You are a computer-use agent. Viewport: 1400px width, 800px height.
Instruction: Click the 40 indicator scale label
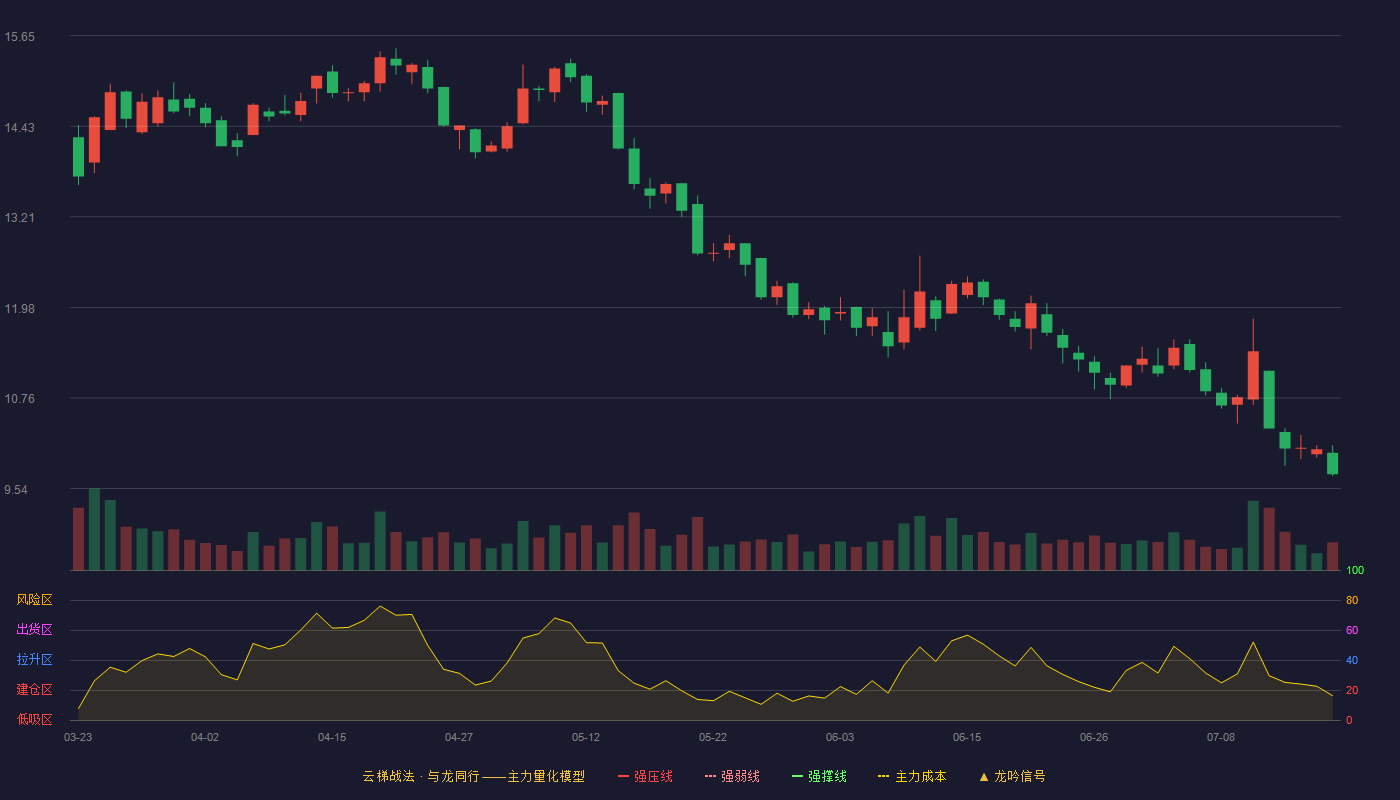coord(1352,661)
